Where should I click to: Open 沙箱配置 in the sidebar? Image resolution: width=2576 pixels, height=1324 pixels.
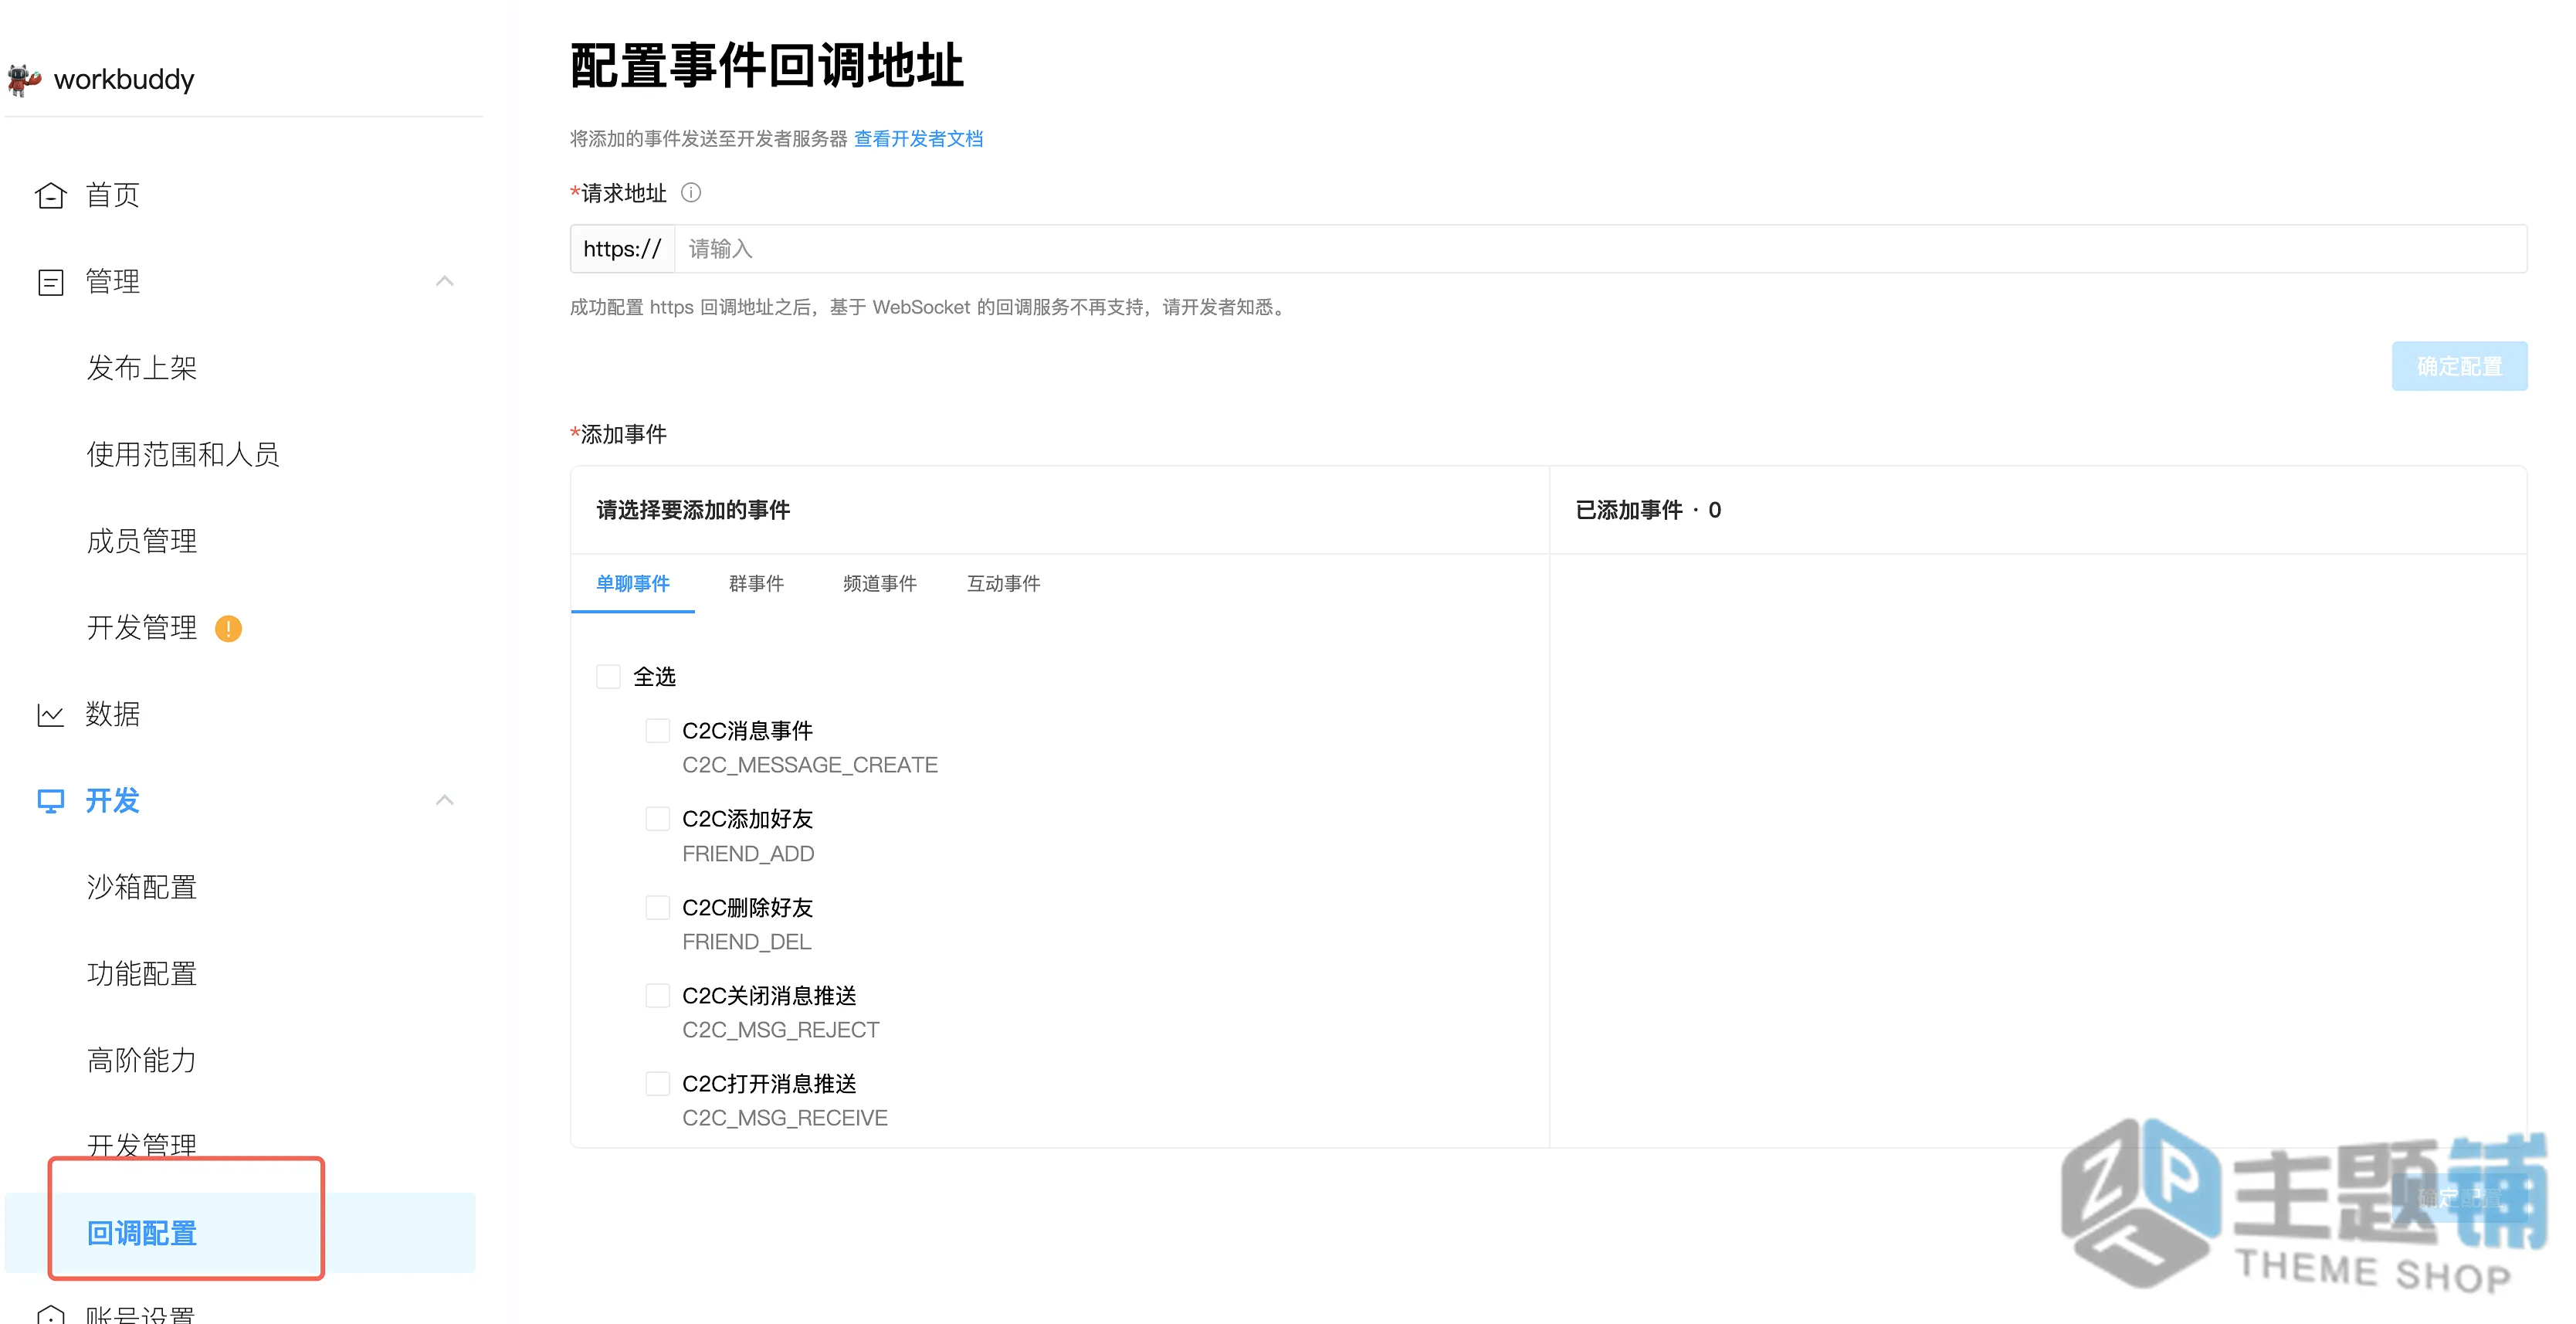click(x=141, y=887)
